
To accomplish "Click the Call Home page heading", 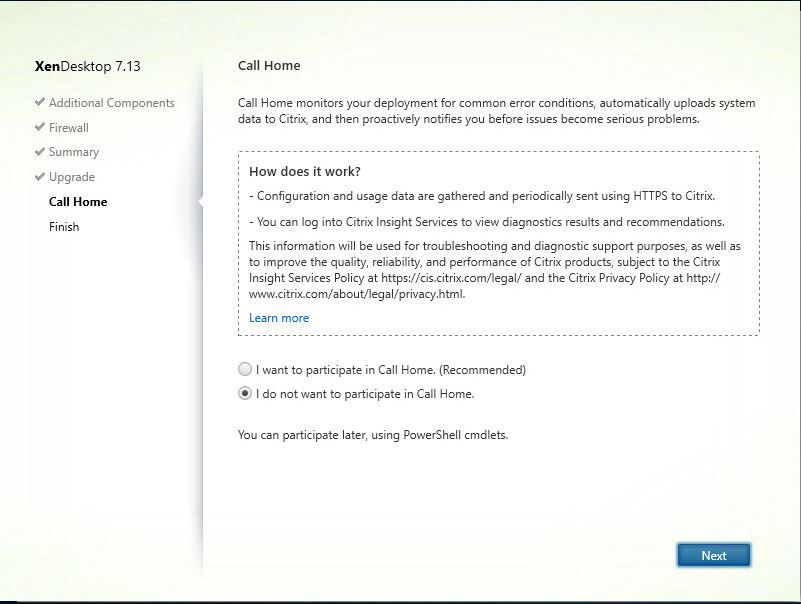I will (269, 66).
